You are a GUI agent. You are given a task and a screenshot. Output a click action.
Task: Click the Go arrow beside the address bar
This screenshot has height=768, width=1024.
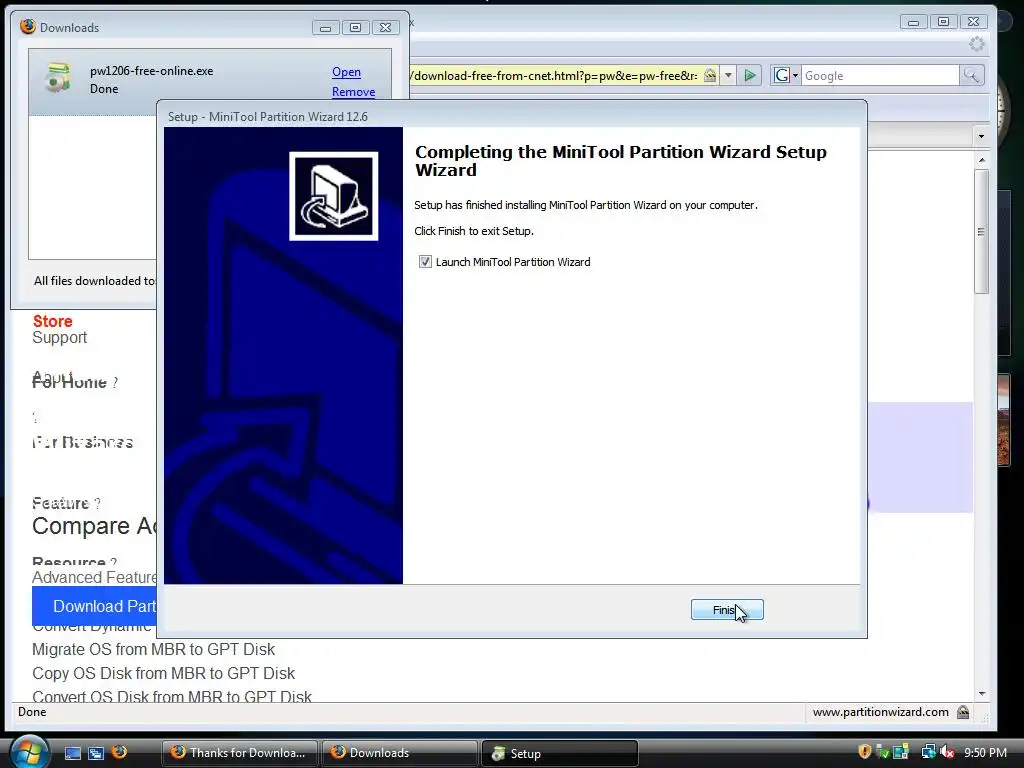(750, 76)
